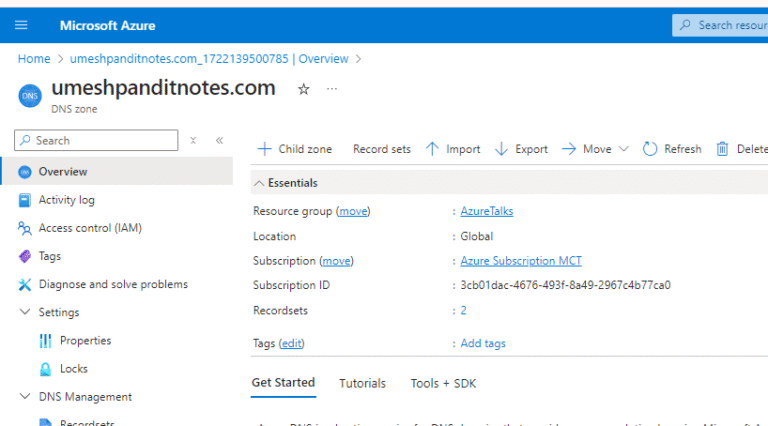Open Properties under Settings
768x426 pixels.
(x=85, y=340)
